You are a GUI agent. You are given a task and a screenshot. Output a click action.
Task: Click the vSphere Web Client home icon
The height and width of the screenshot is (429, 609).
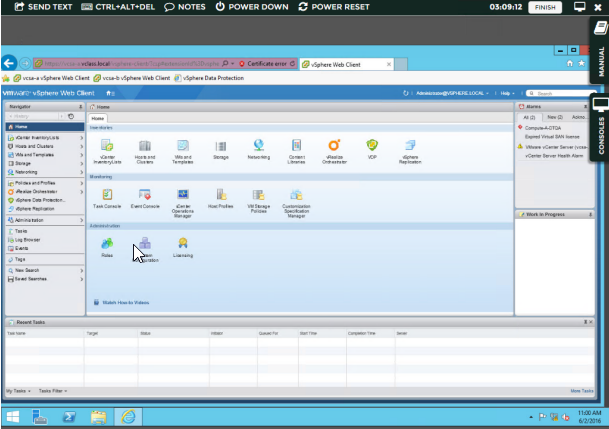(110, 93)
